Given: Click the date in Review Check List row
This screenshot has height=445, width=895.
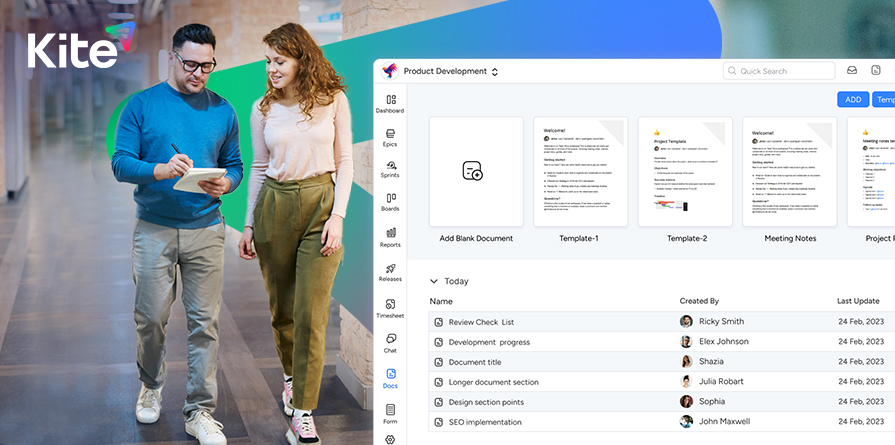Looking at the screenshot, I should coord(861,321).
